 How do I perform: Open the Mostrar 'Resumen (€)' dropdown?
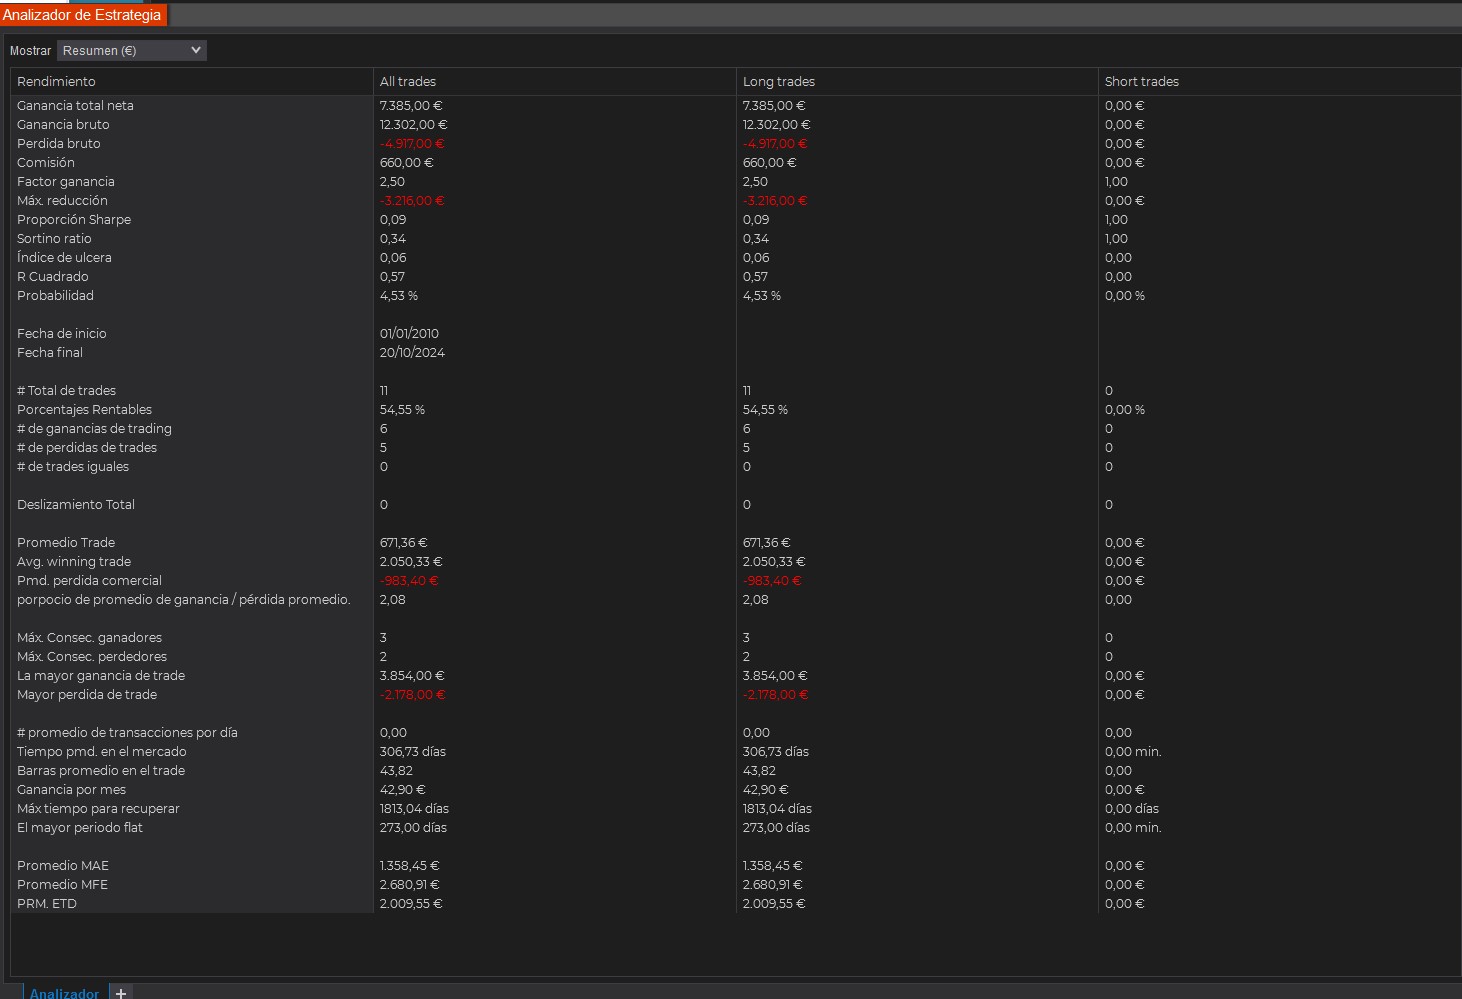pos(131,50)
